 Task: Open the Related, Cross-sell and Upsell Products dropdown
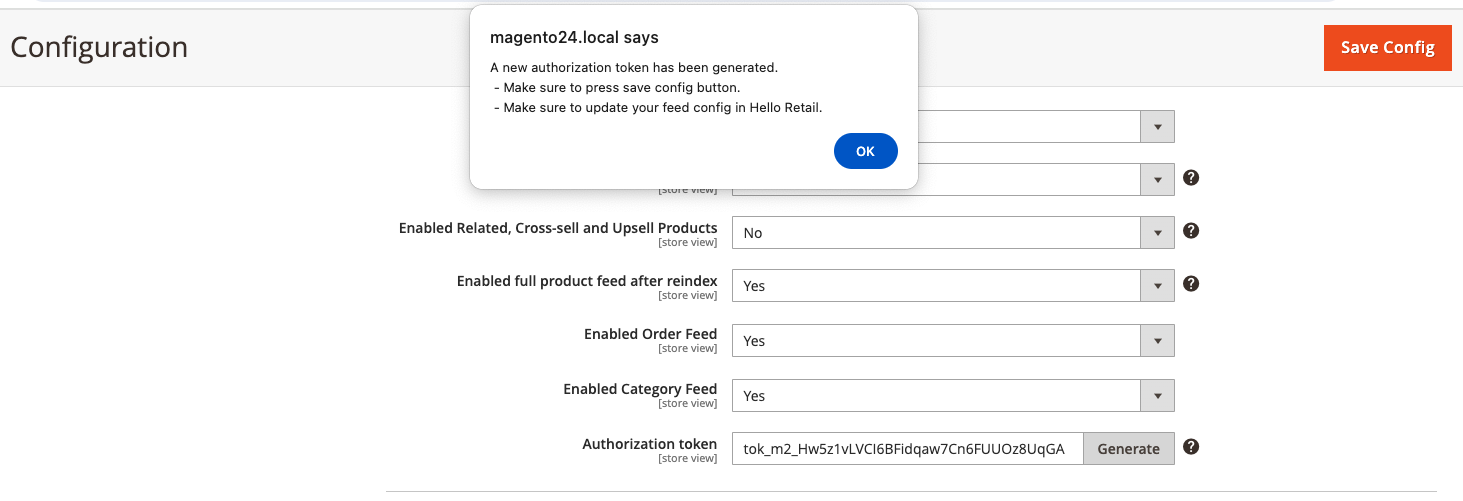952,233
